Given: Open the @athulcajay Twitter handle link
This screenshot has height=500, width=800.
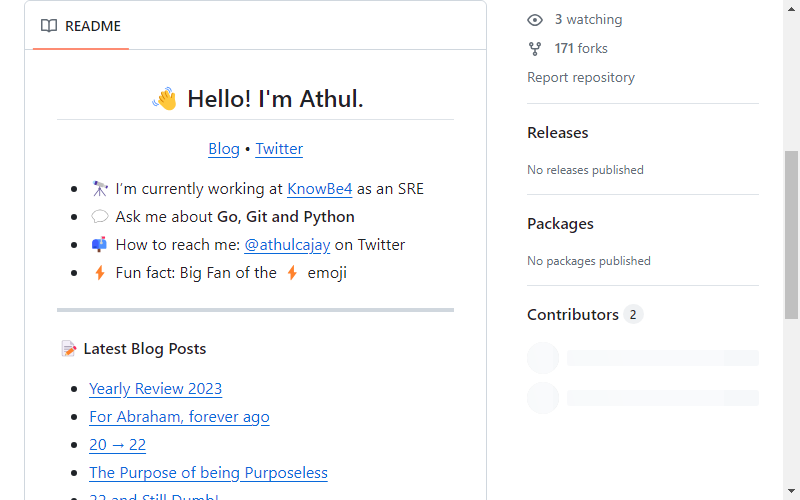Looking at the screenshot, I should pyautogui.click(x=287, y=245).
